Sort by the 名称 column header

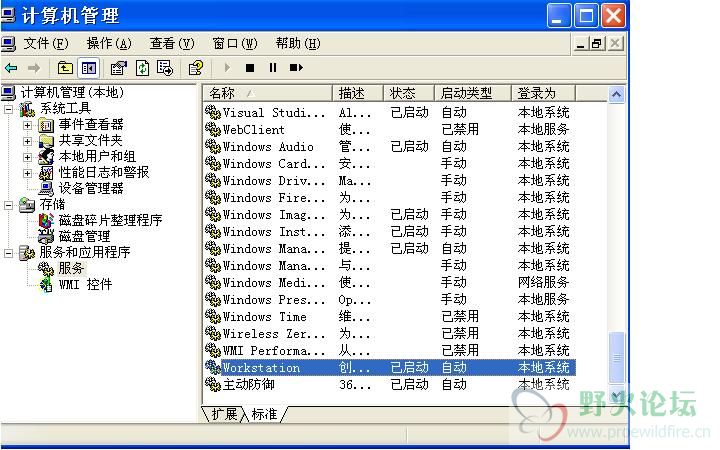267,93
